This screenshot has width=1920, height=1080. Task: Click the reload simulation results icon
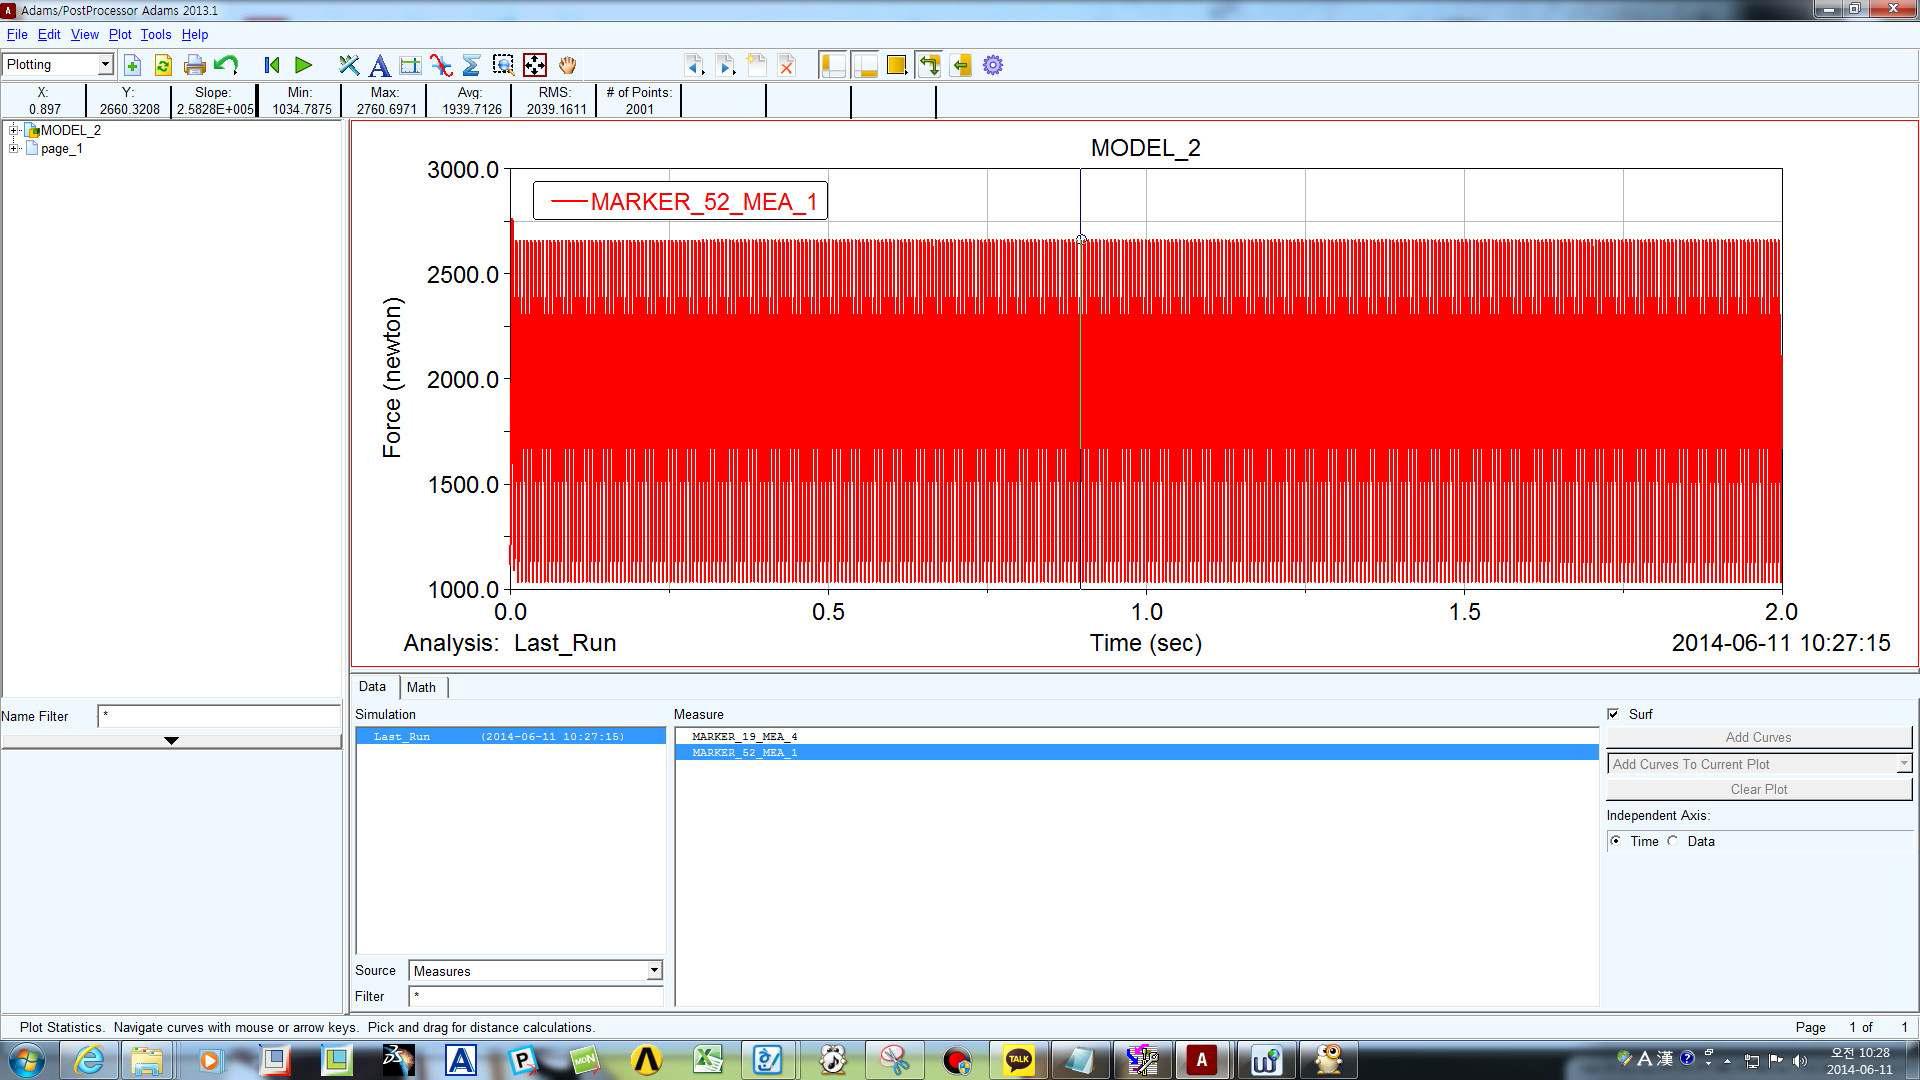click(x=163, y=66)
